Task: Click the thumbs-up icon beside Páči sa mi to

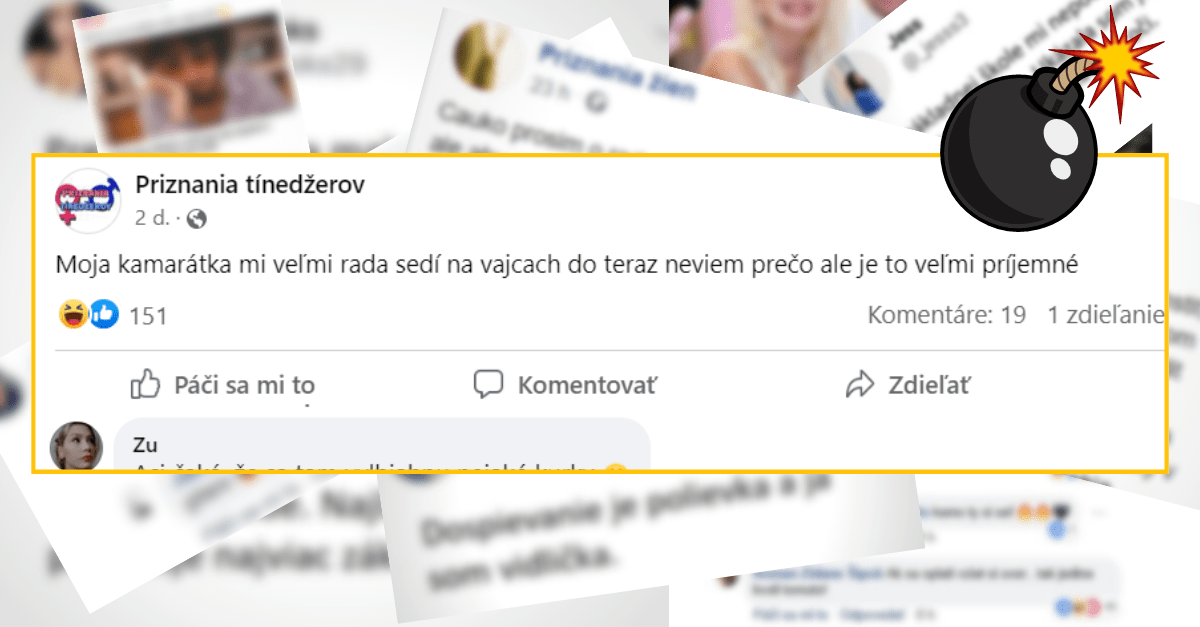Action: [x=146, y=384]
